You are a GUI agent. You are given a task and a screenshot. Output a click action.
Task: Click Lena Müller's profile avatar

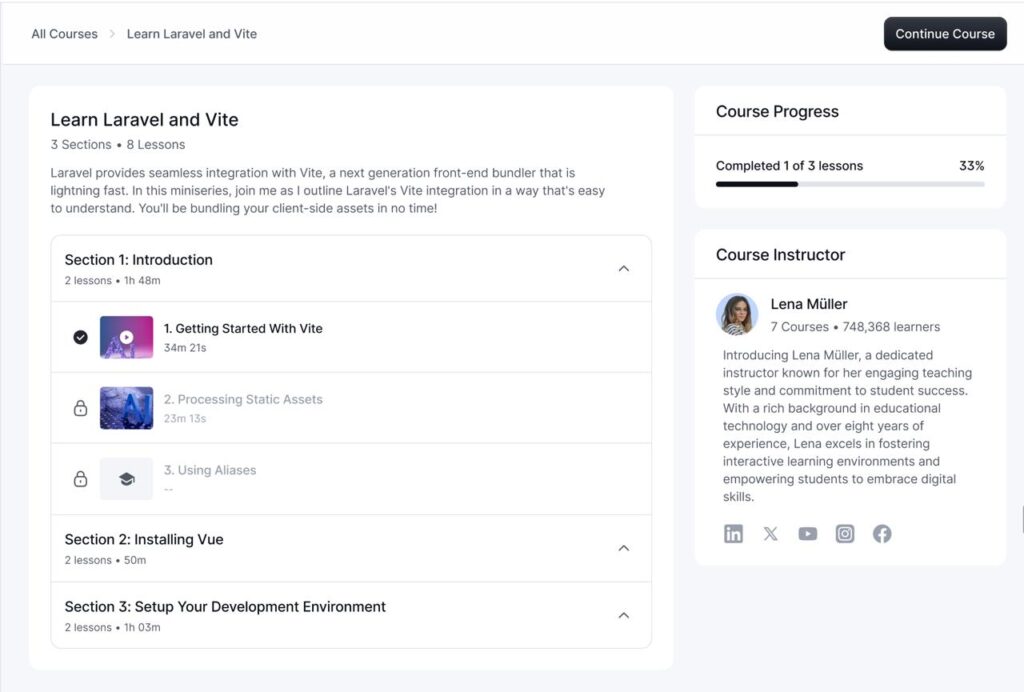737,314
